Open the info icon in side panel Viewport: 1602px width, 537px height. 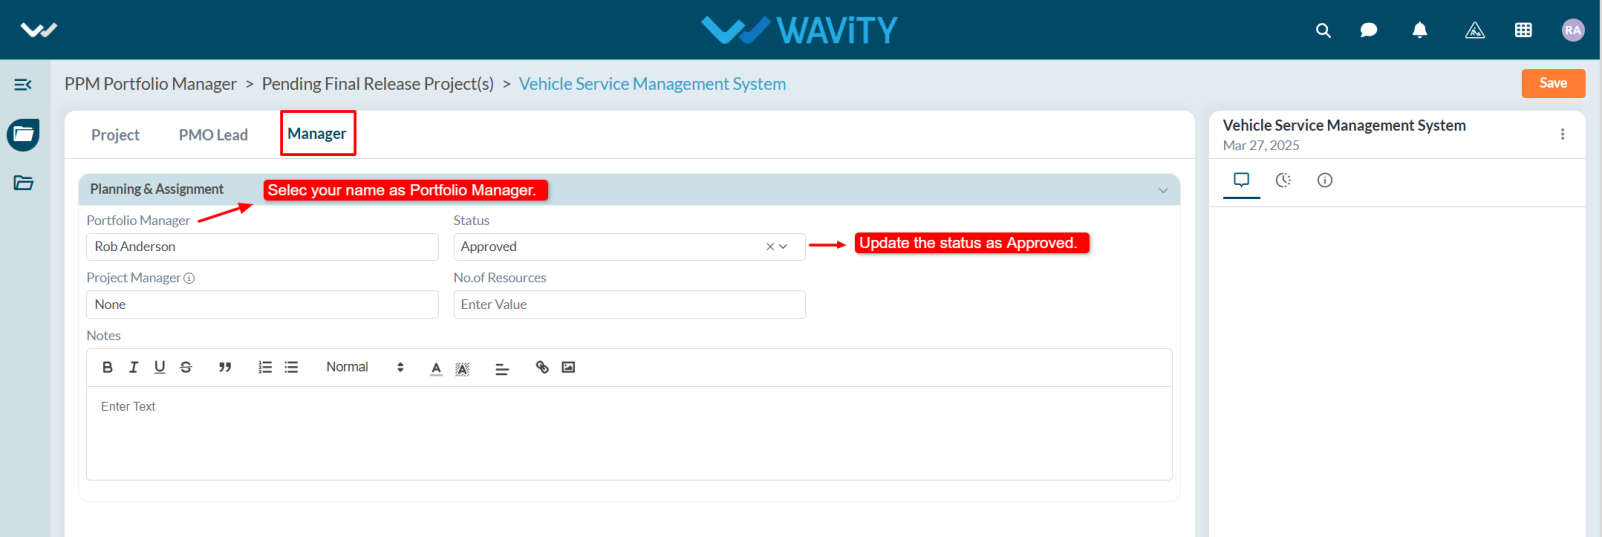[1325, 180]
